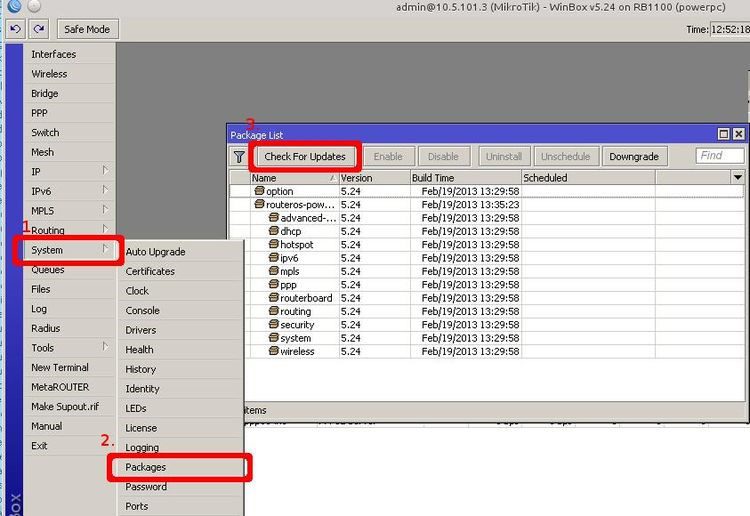Open New Terminal from sidebar
This screenshot has height=516, width=750.
(x=59, y=368)
